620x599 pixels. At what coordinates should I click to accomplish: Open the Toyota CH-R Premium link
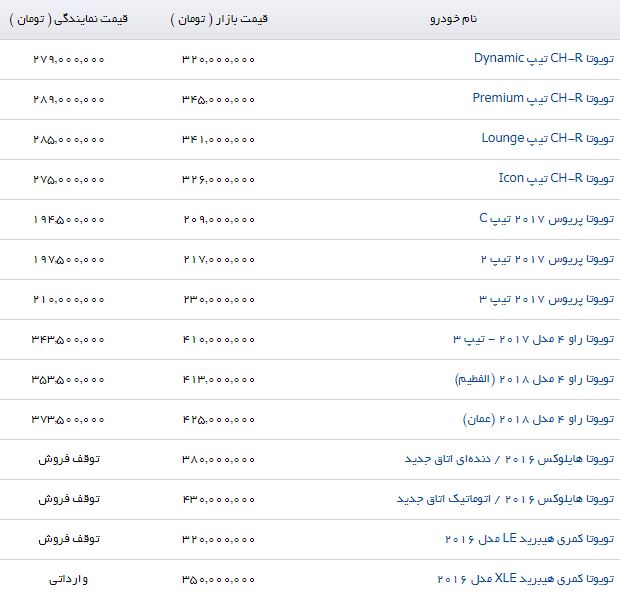tap(543, 98)
